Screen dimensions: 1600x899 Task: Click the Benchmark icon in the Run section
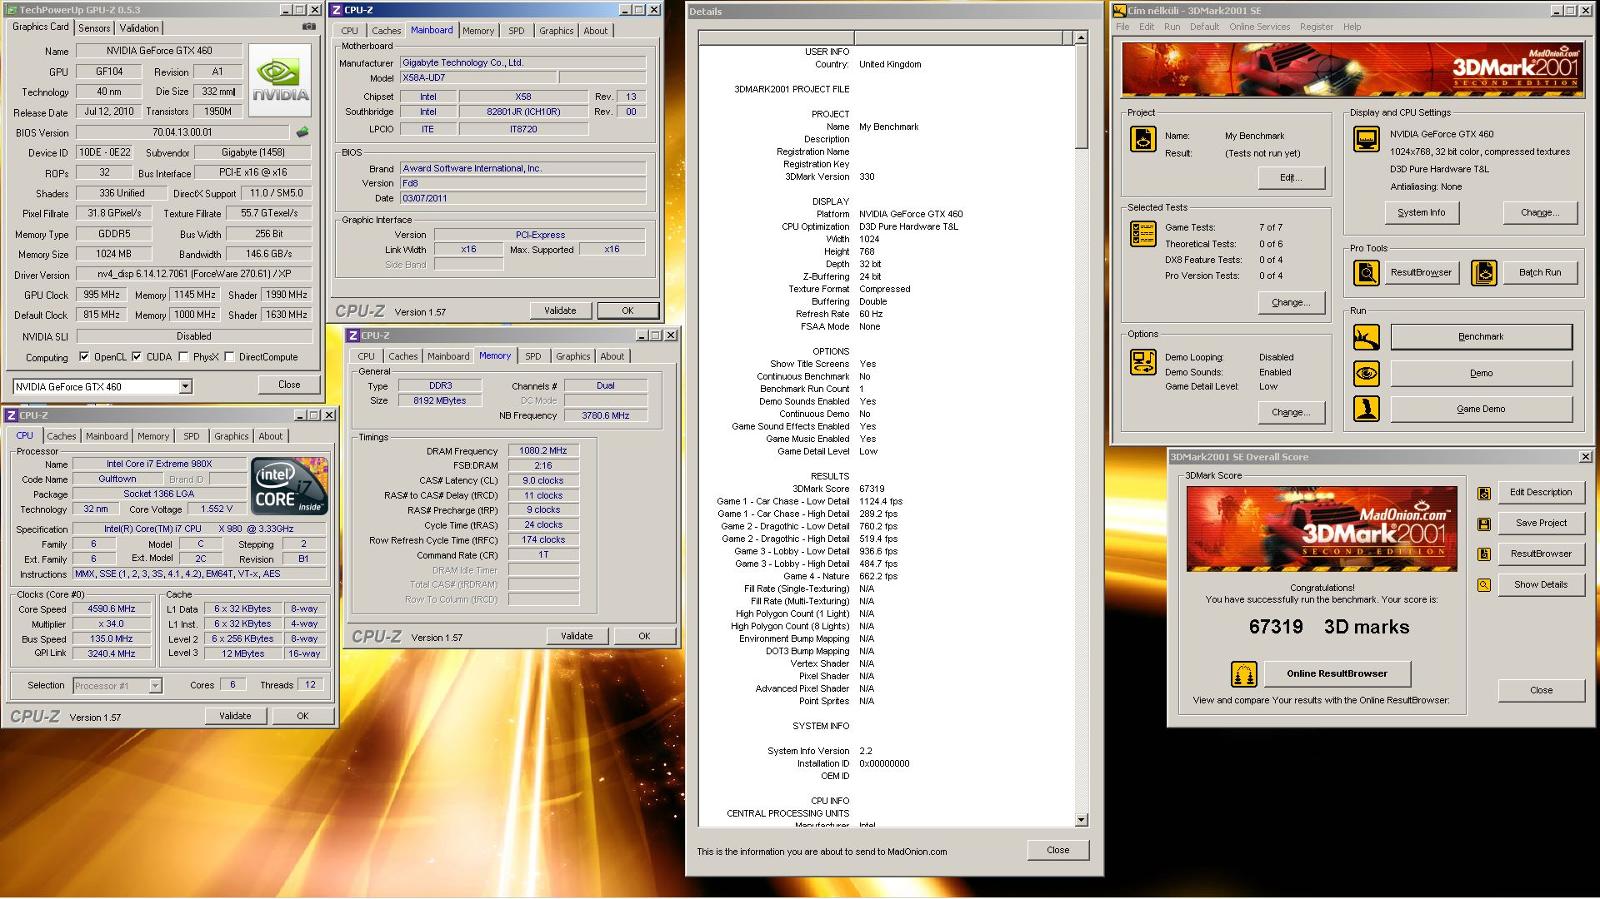[1366, 337]
